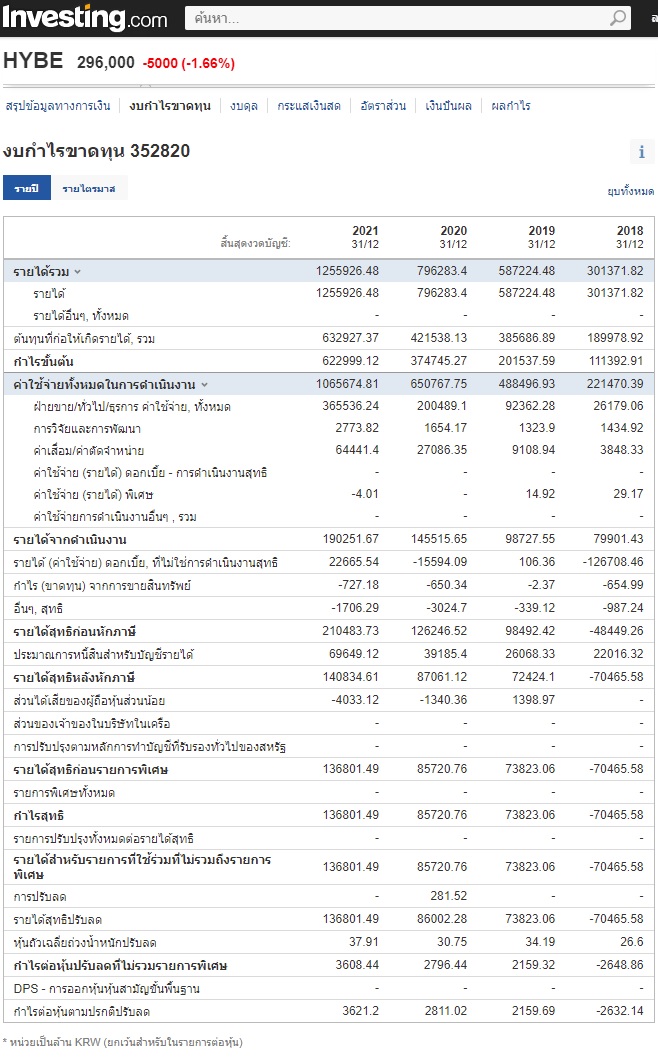
Task: Switch to the งบดุล tab
Action: click(x=244, y=106)
